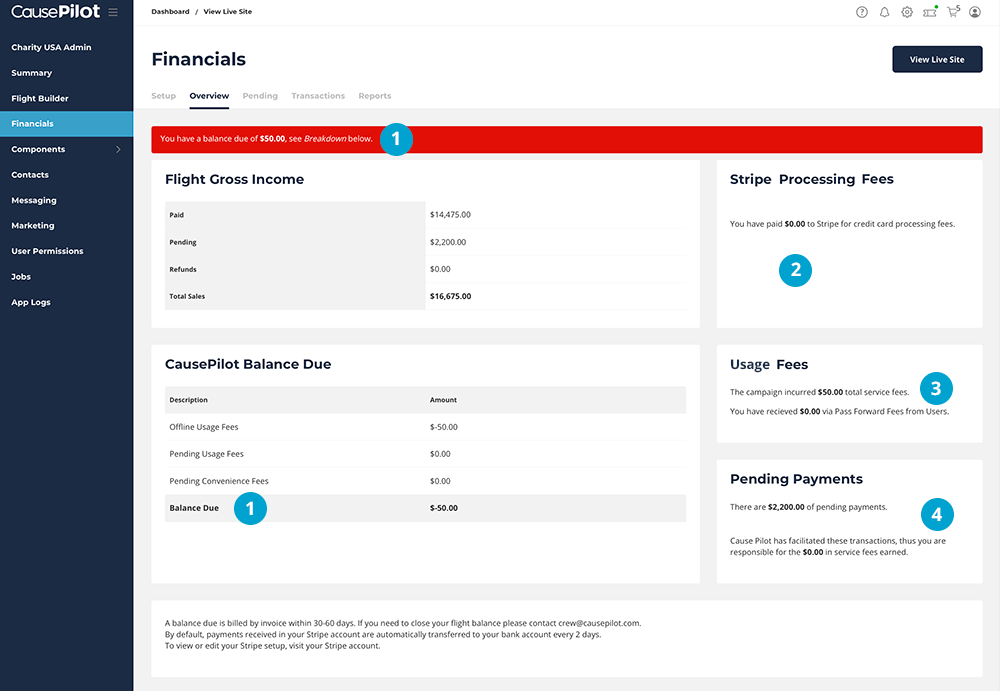Screen dimensions: 1000x691
Task: Open the help question mark icon
Action: (x=862, y=12)
